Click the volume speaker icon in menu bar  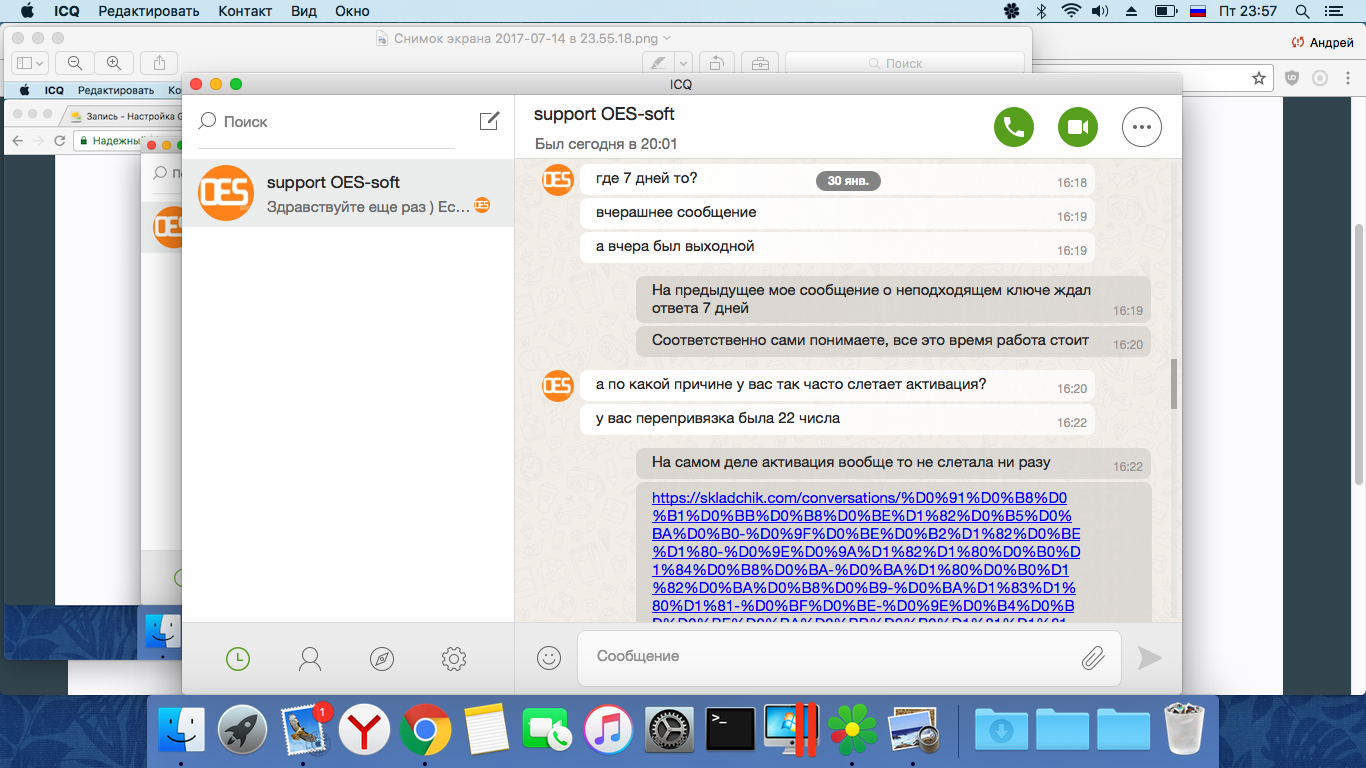pyautogui.click(x=1101, y=11)
